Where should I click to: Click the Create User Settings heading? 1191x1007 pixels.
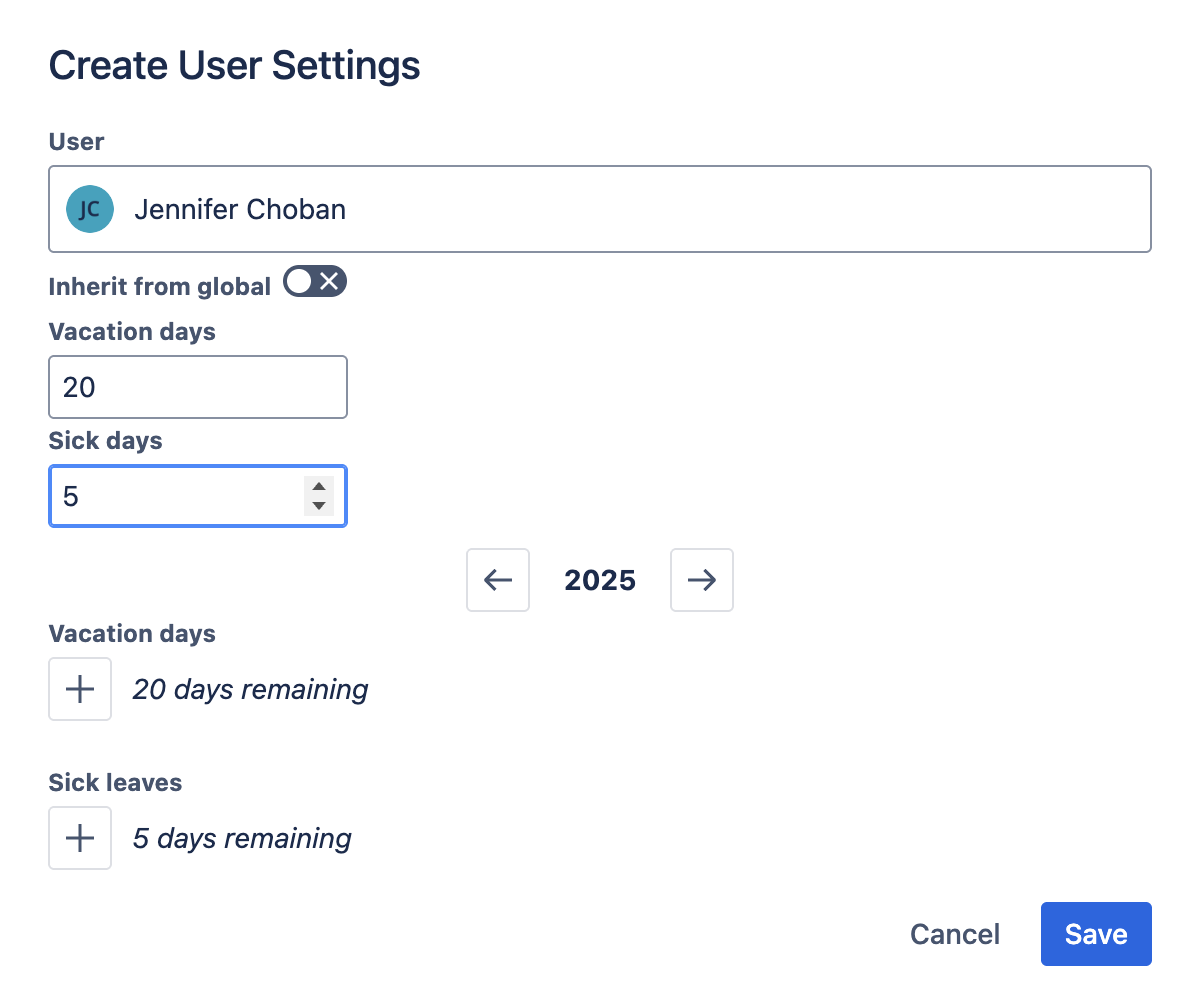[x=234, y=64]
